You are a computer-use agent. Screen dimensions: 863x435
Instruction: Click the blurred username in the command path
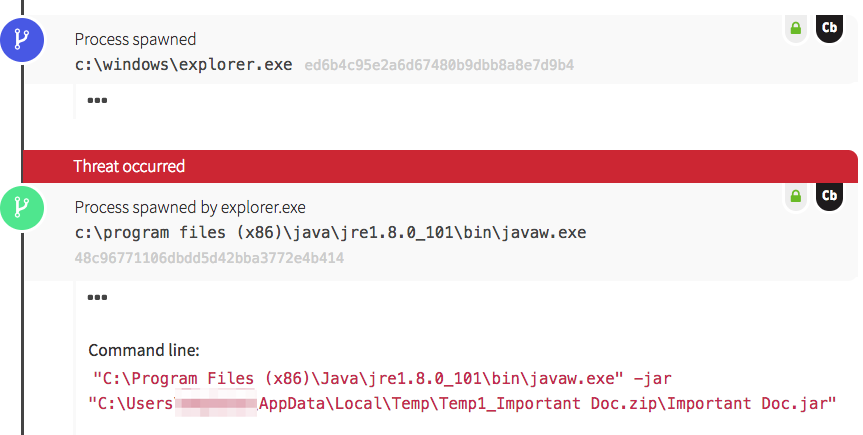pos(215,404)
